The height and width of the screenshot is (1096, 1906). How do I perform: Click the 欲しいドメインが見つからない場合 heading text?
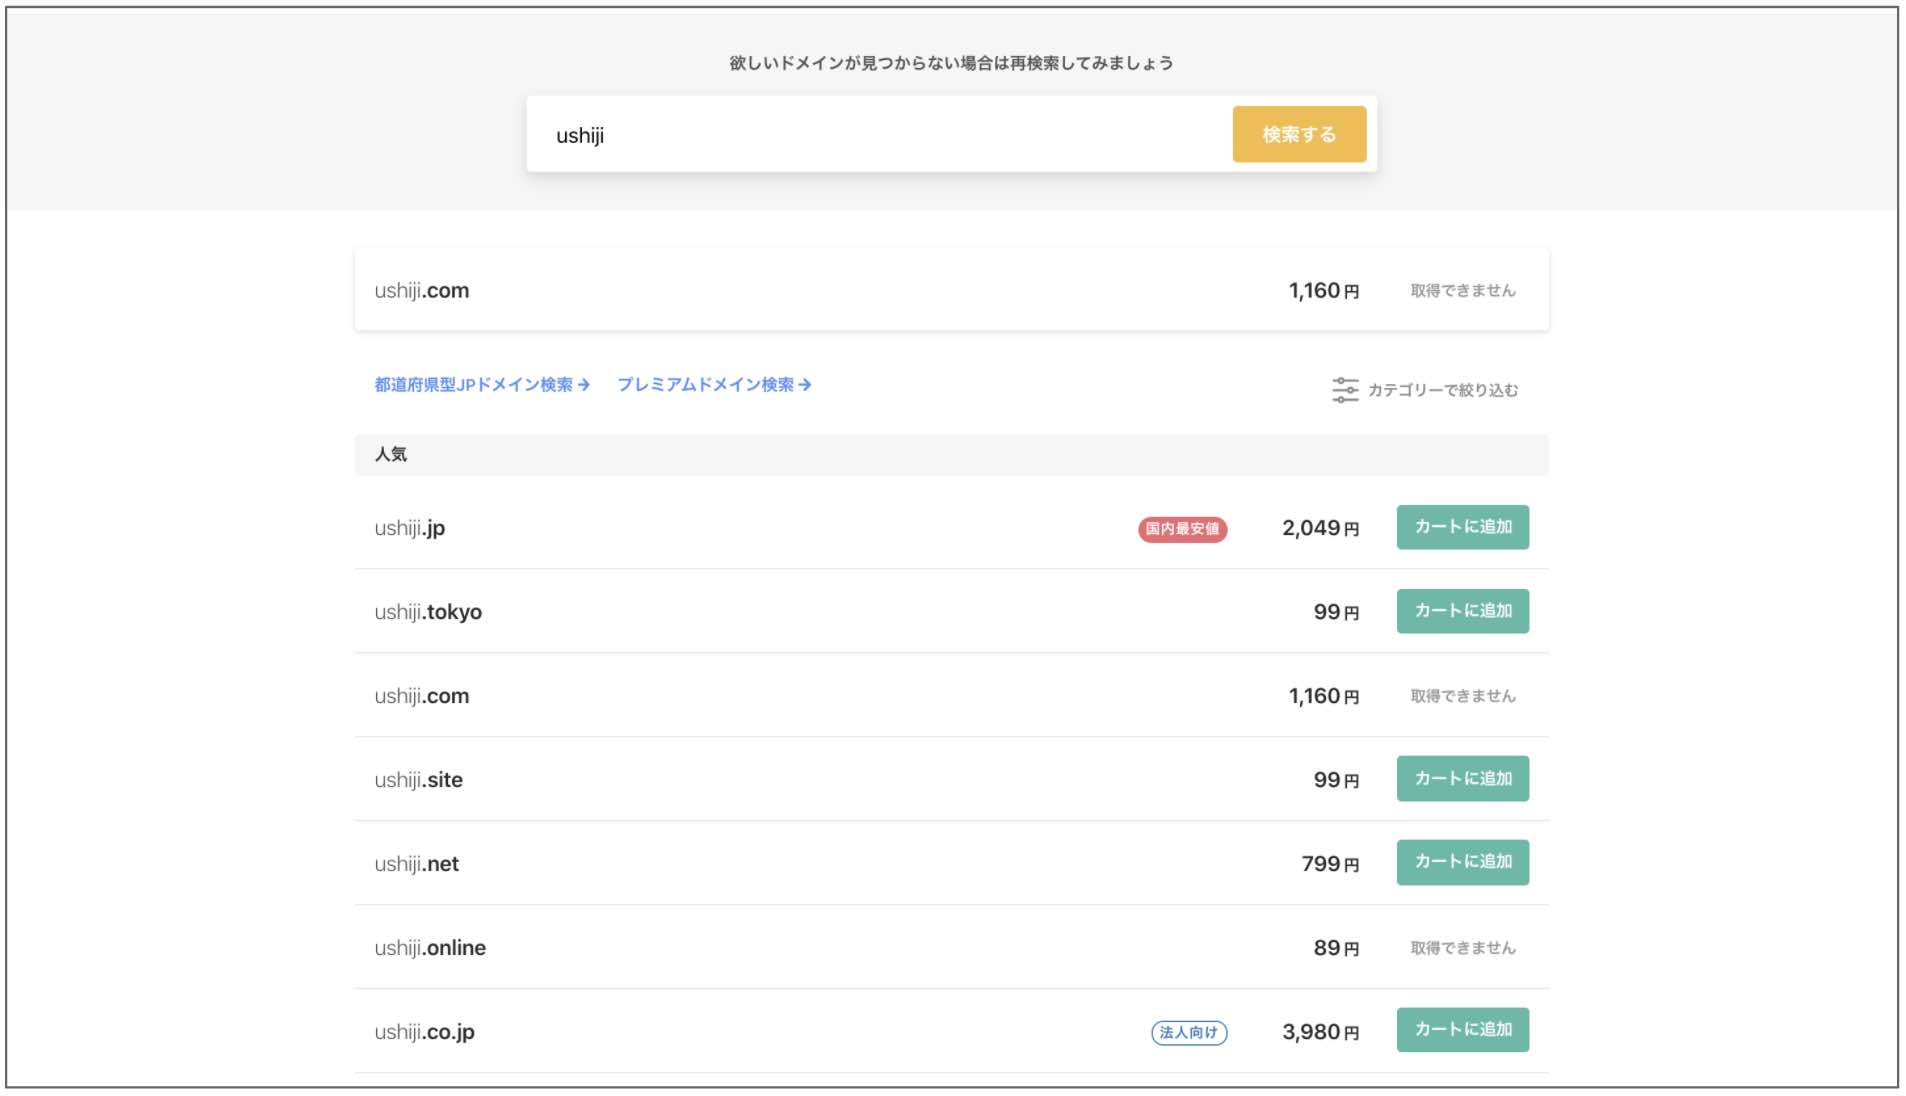951,63
